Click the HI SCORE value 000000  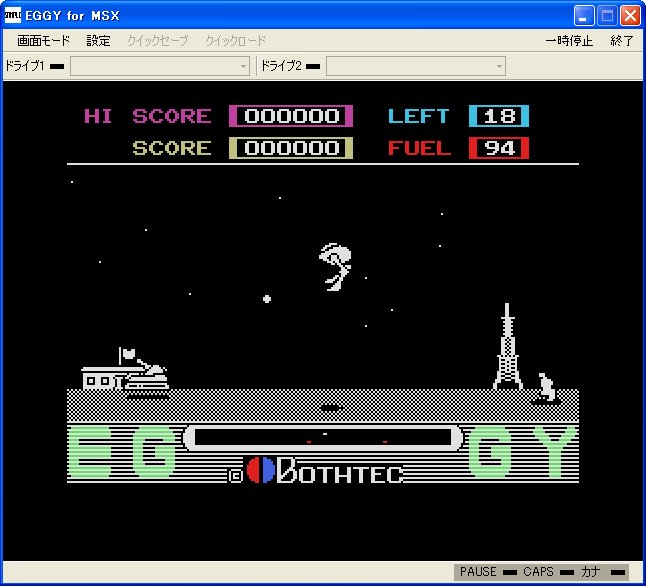pyautogui.click(x=291, y=116)
